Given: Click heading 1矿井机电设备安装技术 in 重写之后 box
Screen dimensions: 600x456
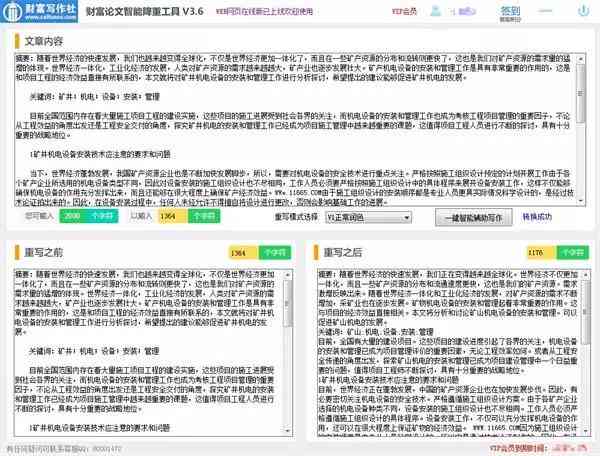Looking at the screenshot, I should pyautogui.click(x=389, y=379).
